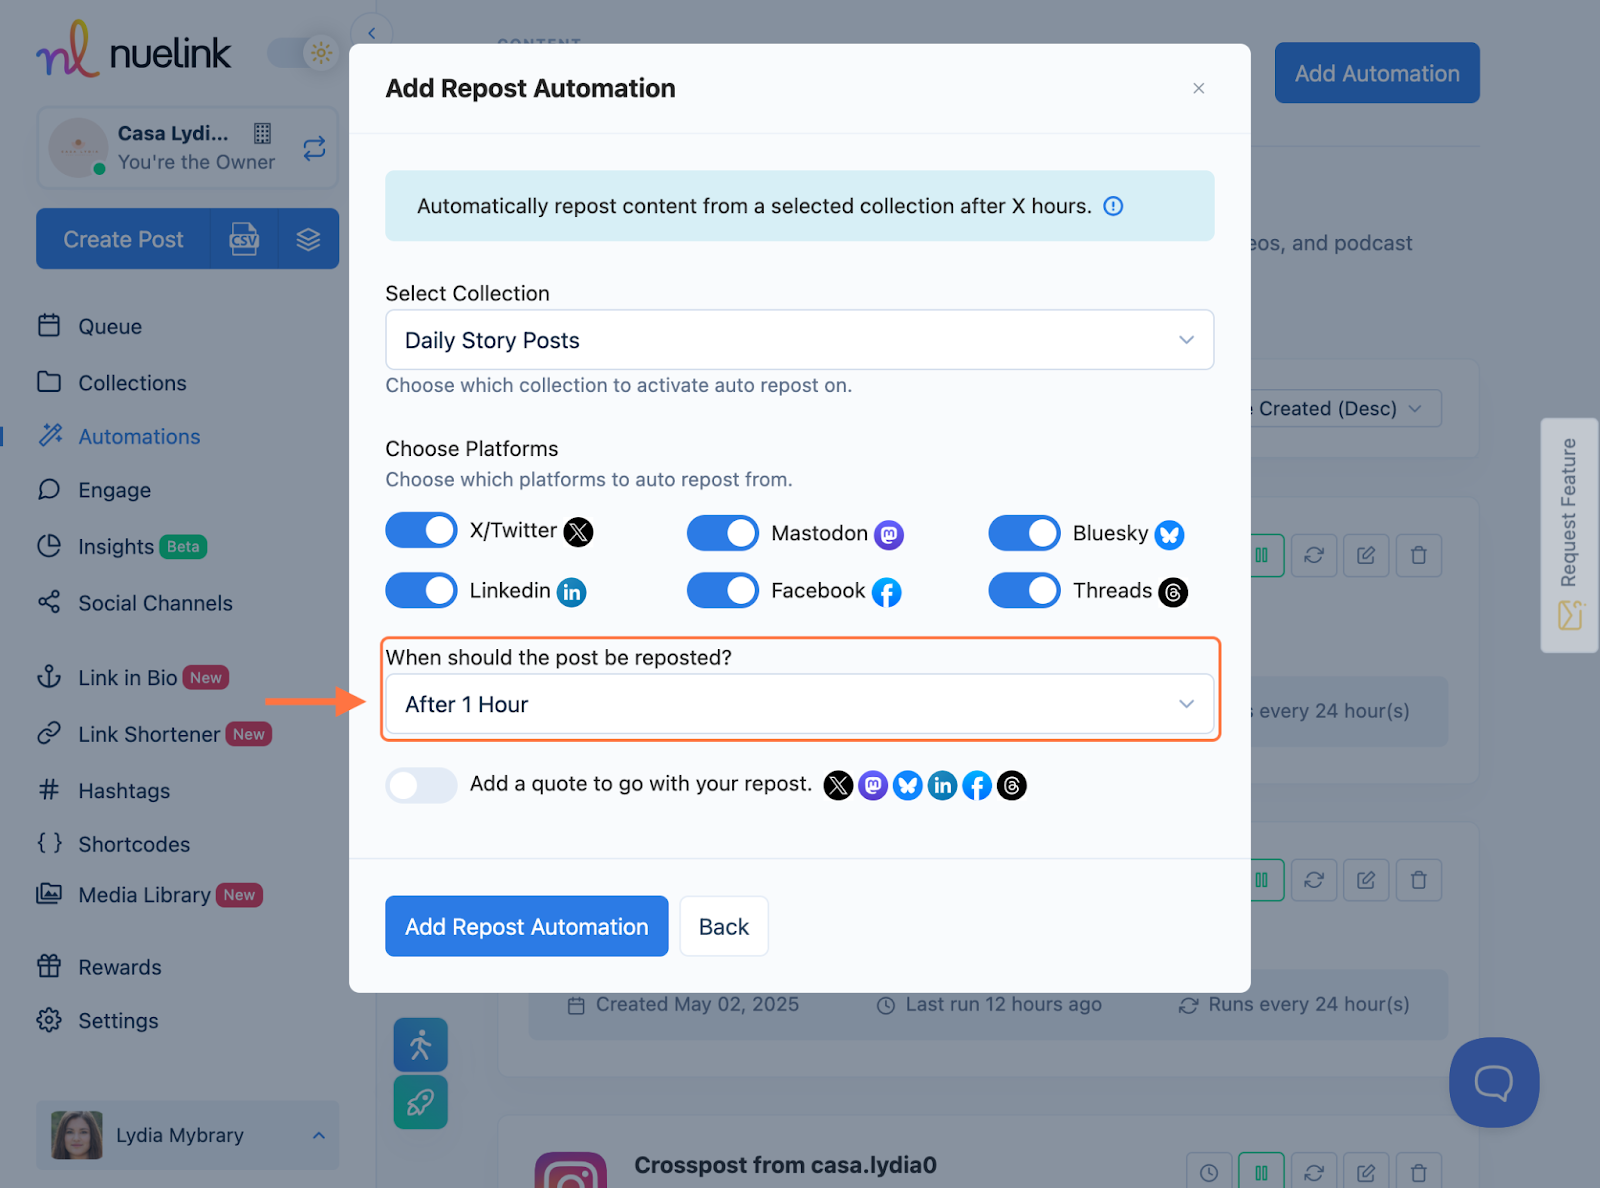Open the stacked layers bulk post icon
The image size is (1600, 1188).
click(x=308, y=239)
